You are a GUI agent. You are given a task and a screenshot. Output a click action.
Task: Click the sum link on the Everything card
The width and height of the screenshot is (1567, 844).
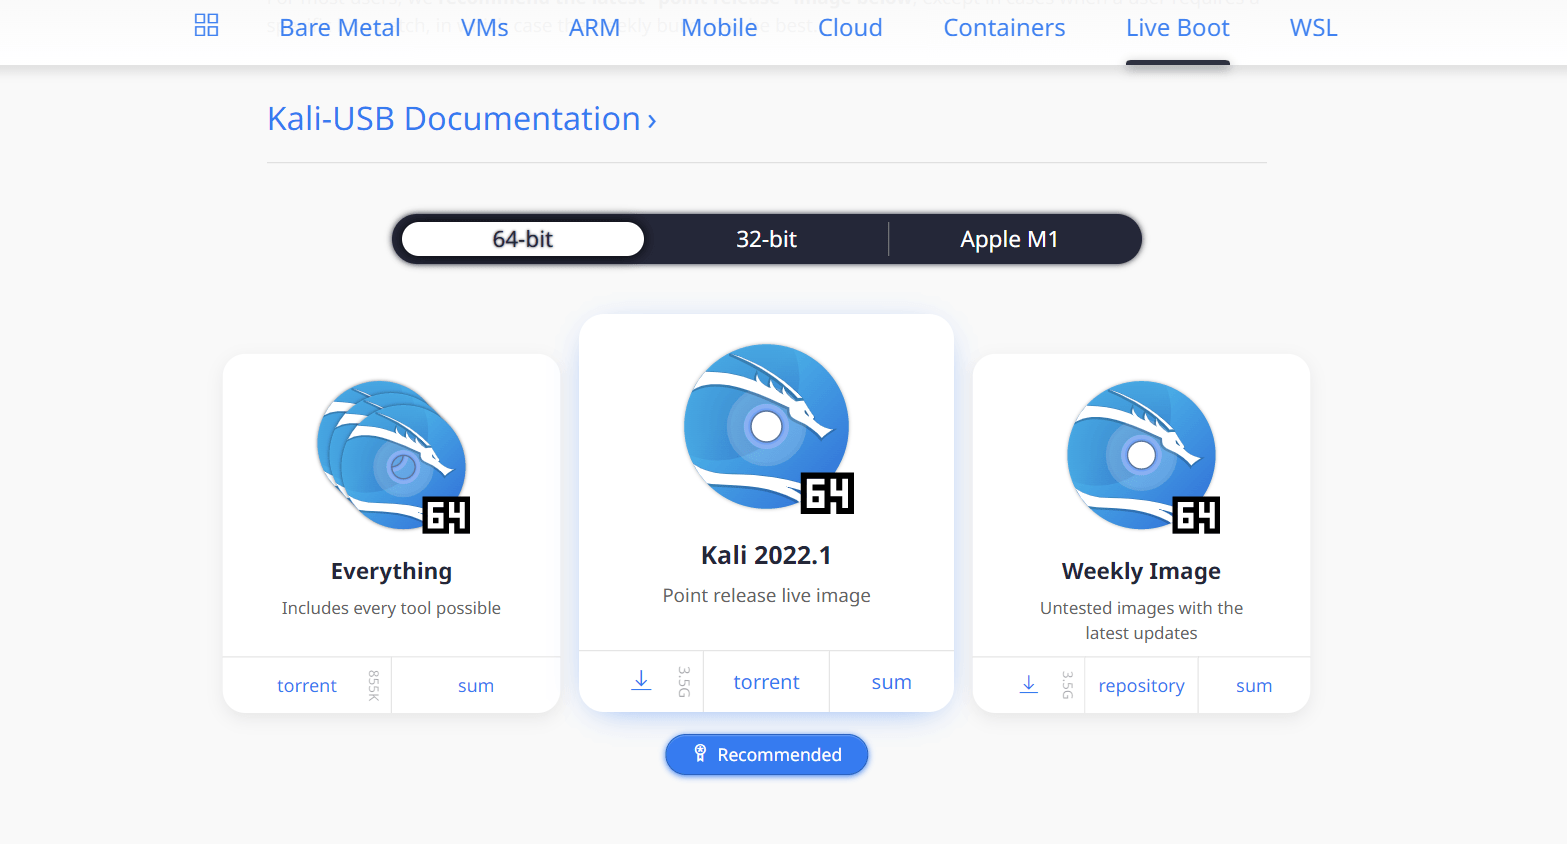tap(475, 685)
